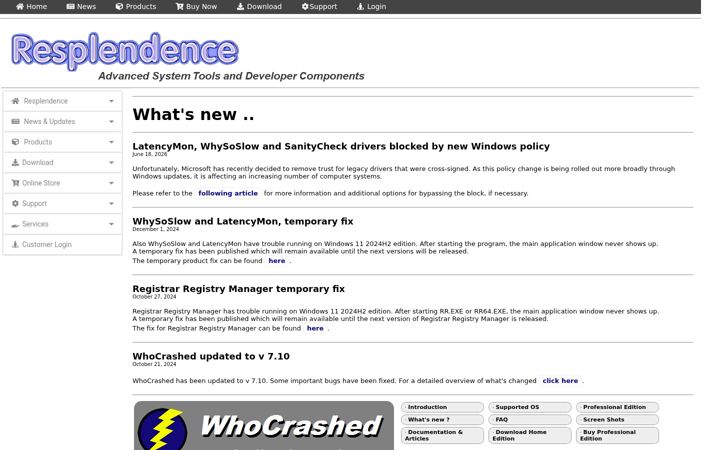Click the sidebar Resplendence home icon
The height and width of the screenshot is (450, 720).
[x=15, y=101]
